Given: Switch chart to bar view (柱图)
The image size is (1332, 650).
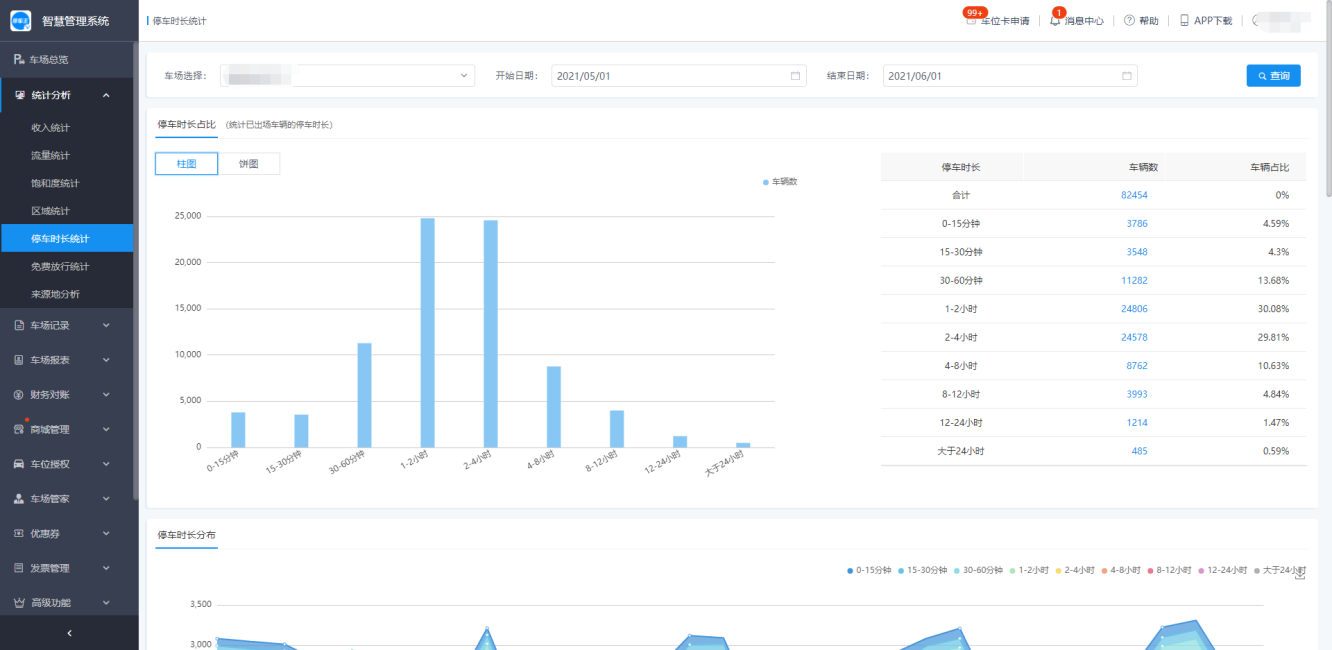Looking at the screenshot, I should [x=186, y=164].
